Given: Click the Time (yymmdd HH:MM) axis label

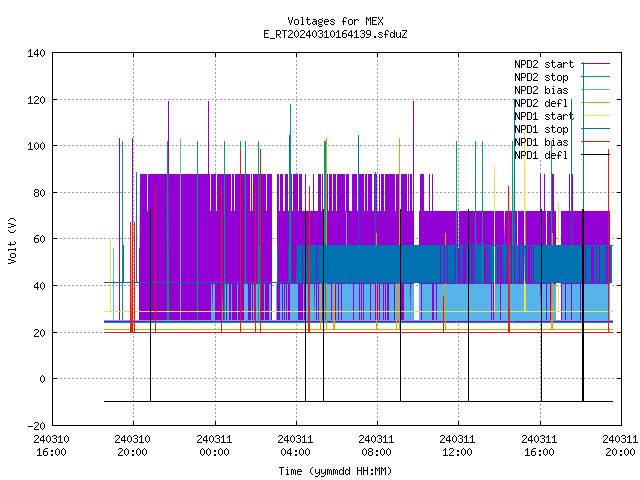Looking at the screenshot, I should point(335,471).
